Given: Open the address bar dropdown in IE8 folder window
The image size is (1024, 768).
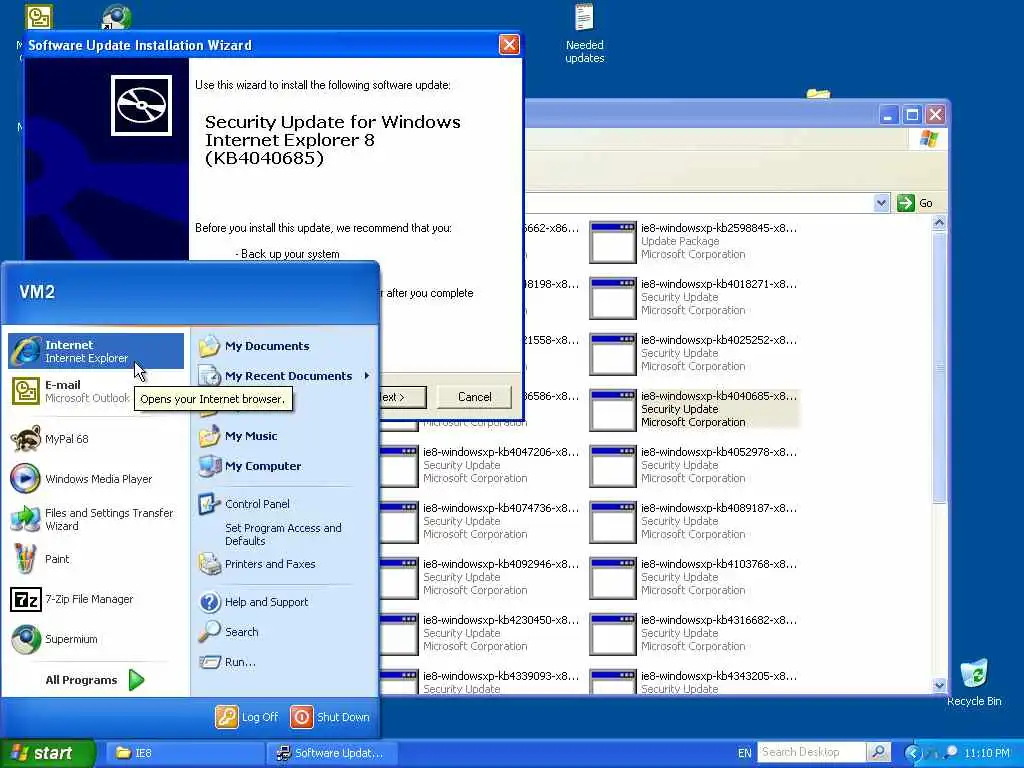Looking at the screenshot, I should click(x=881, y=203).
